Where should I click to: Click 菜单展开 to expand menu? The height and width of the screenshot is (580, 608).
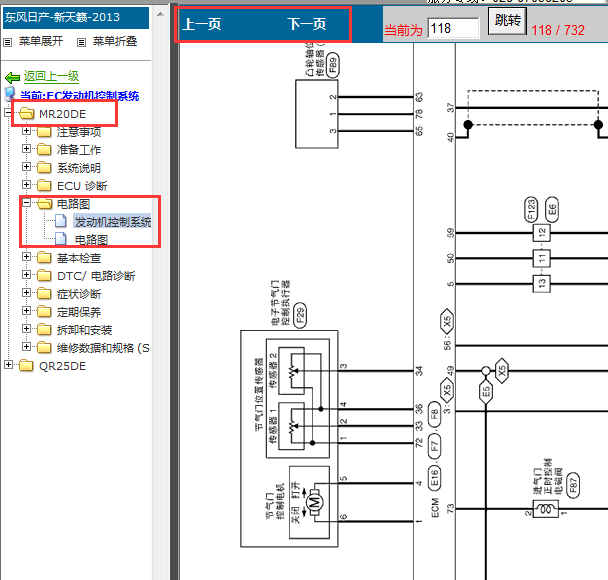coord(41,41)
